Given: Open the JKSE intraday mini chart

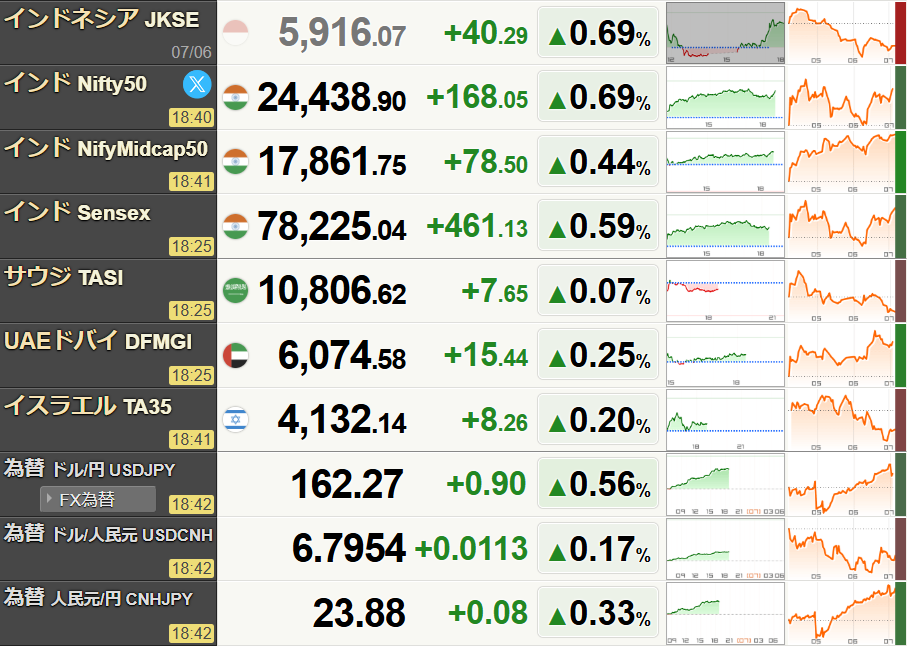Looking at the screenshot, I should pos(725,33).
